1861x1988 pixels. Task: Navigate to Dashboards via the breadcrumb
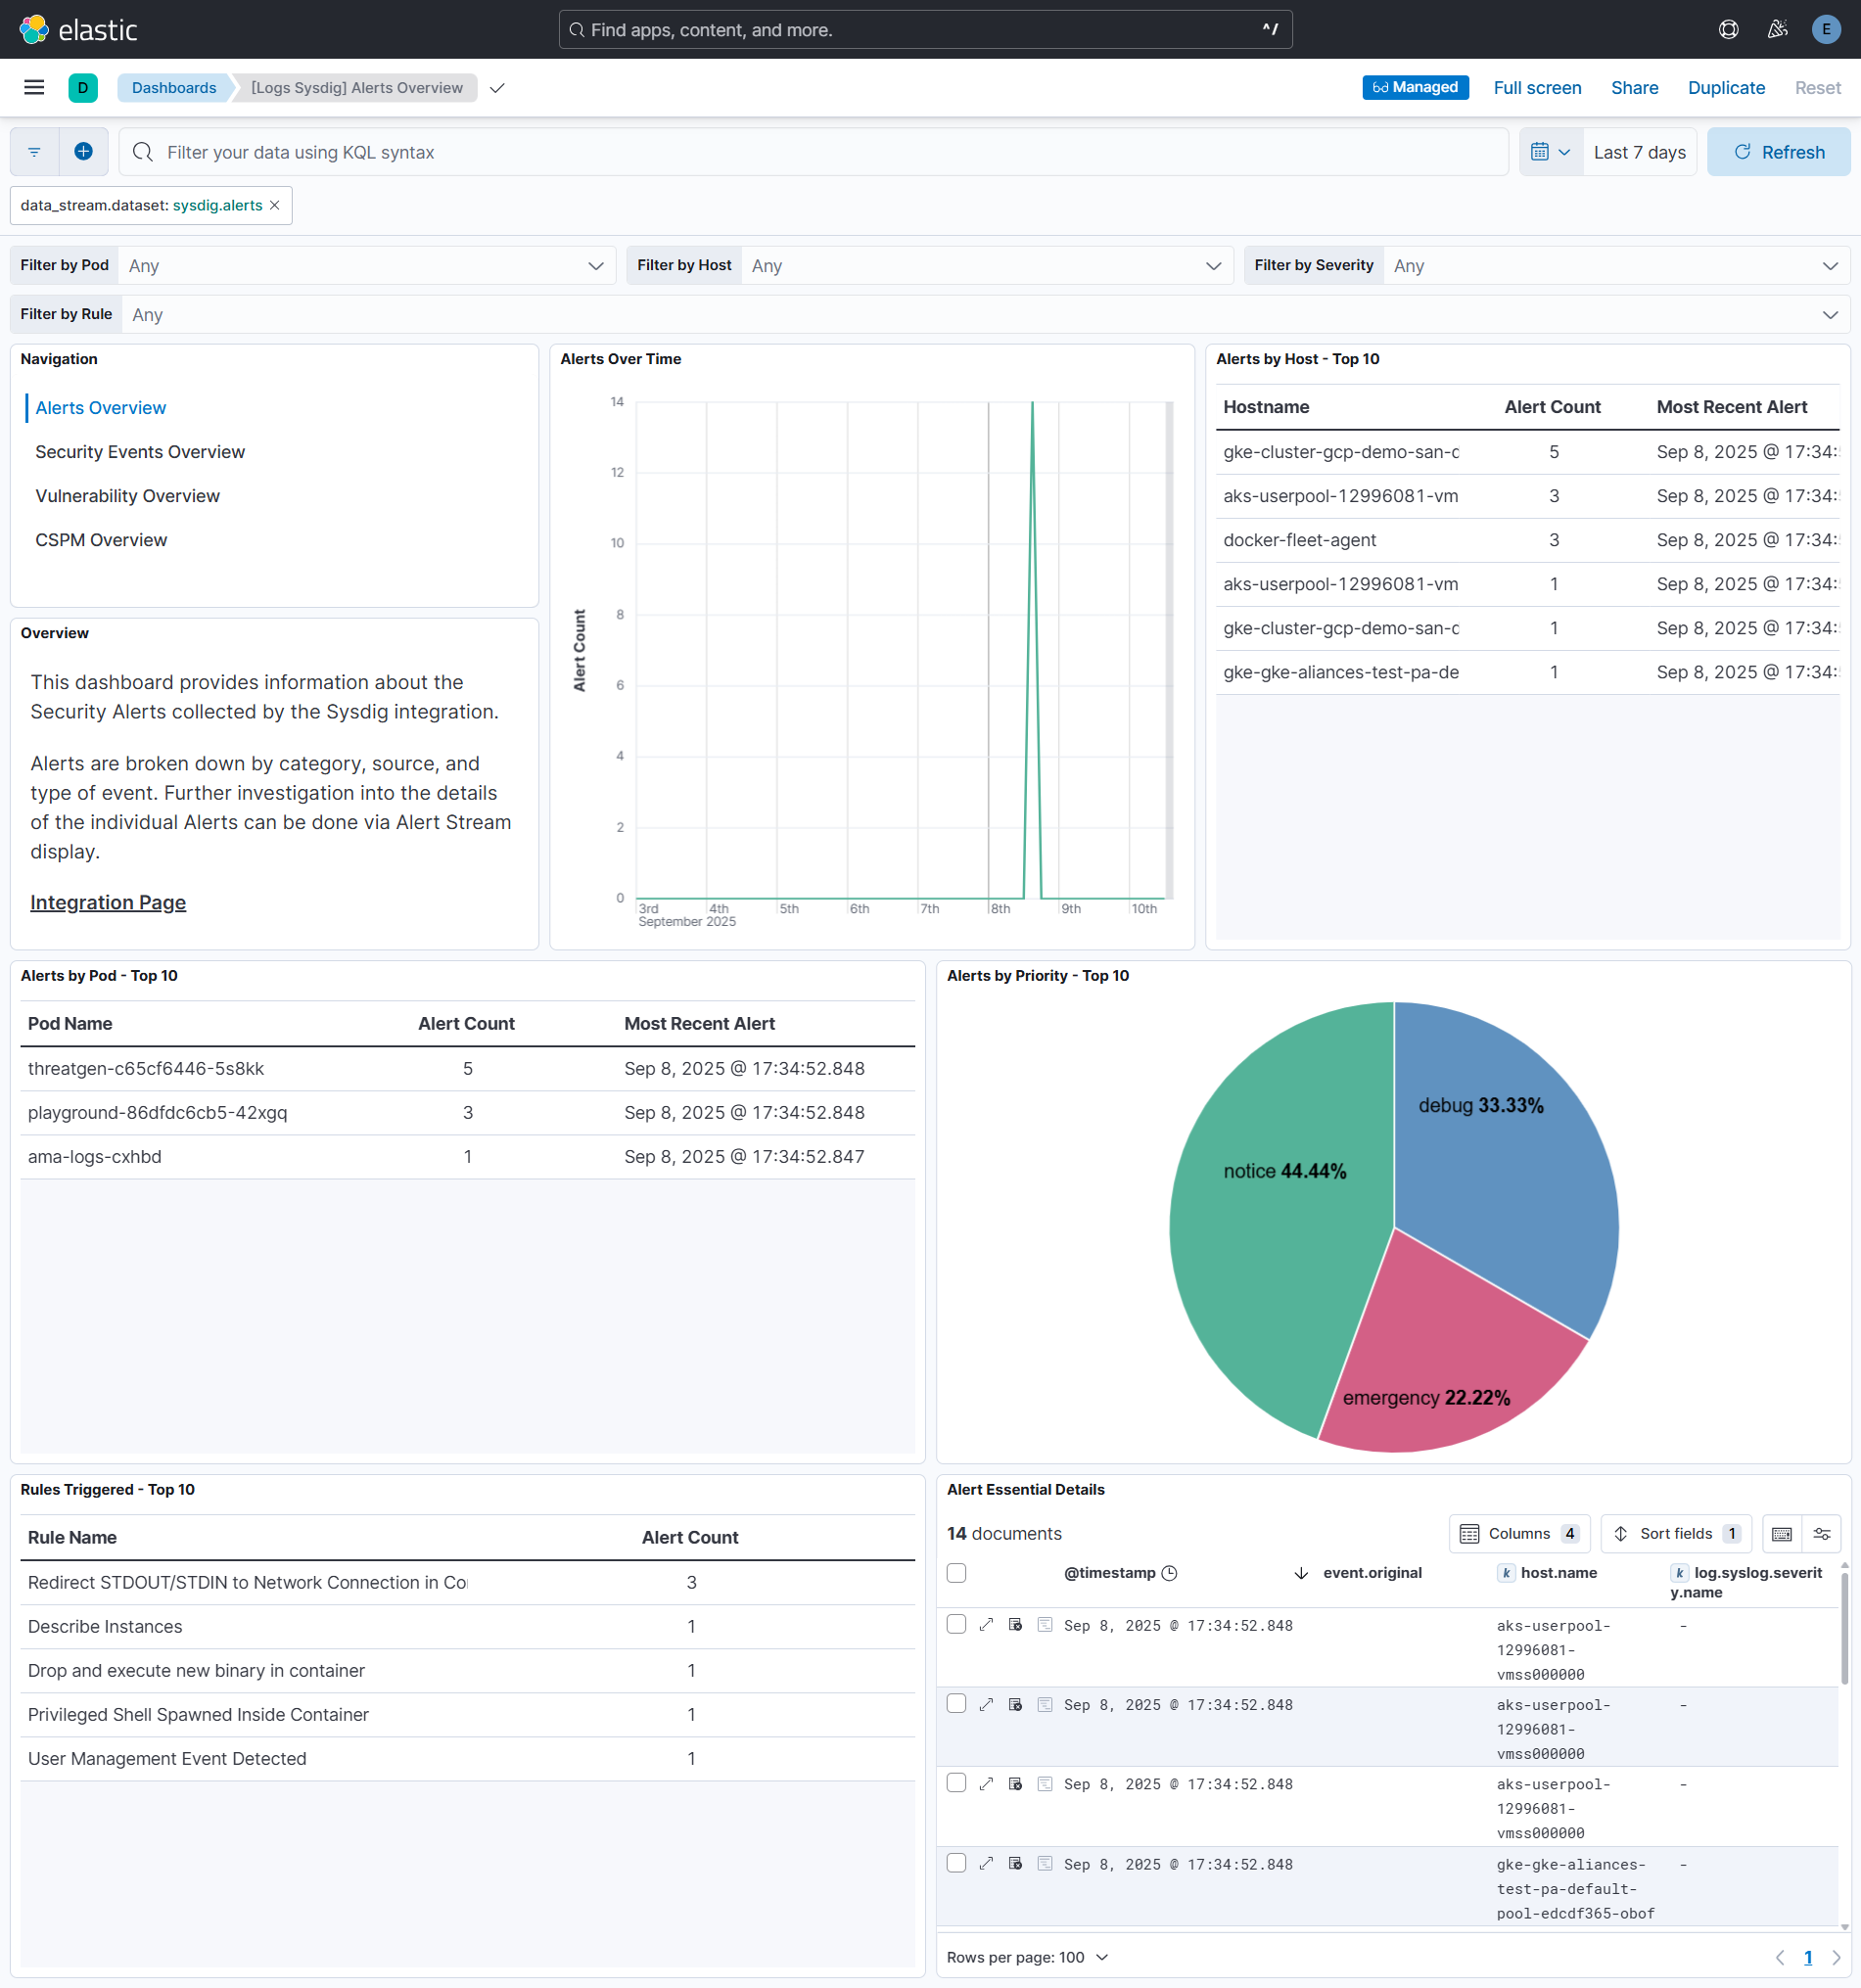tap(173, 87)
